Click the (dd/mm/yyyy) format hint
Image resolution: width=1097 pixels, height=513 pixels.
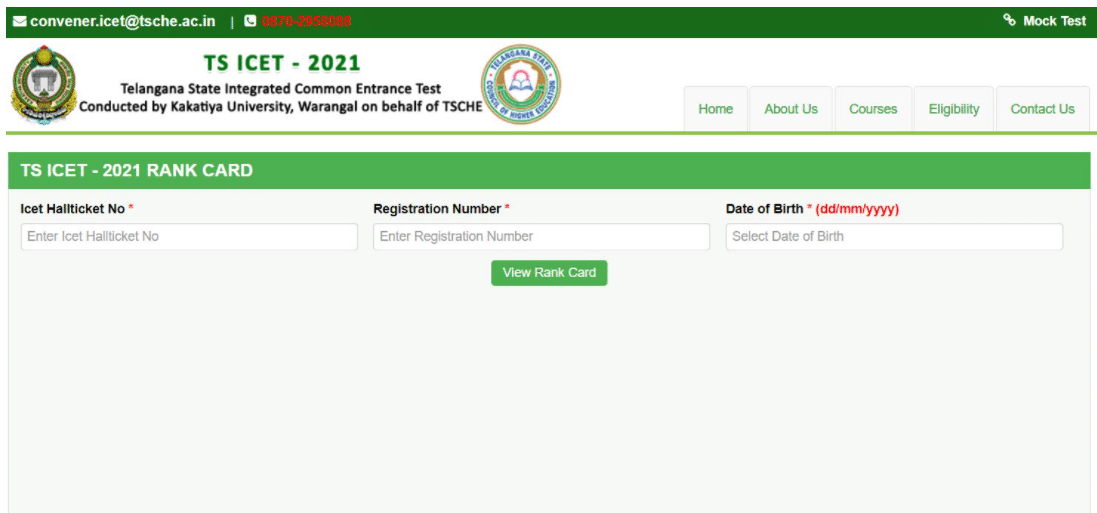point(857,209)
